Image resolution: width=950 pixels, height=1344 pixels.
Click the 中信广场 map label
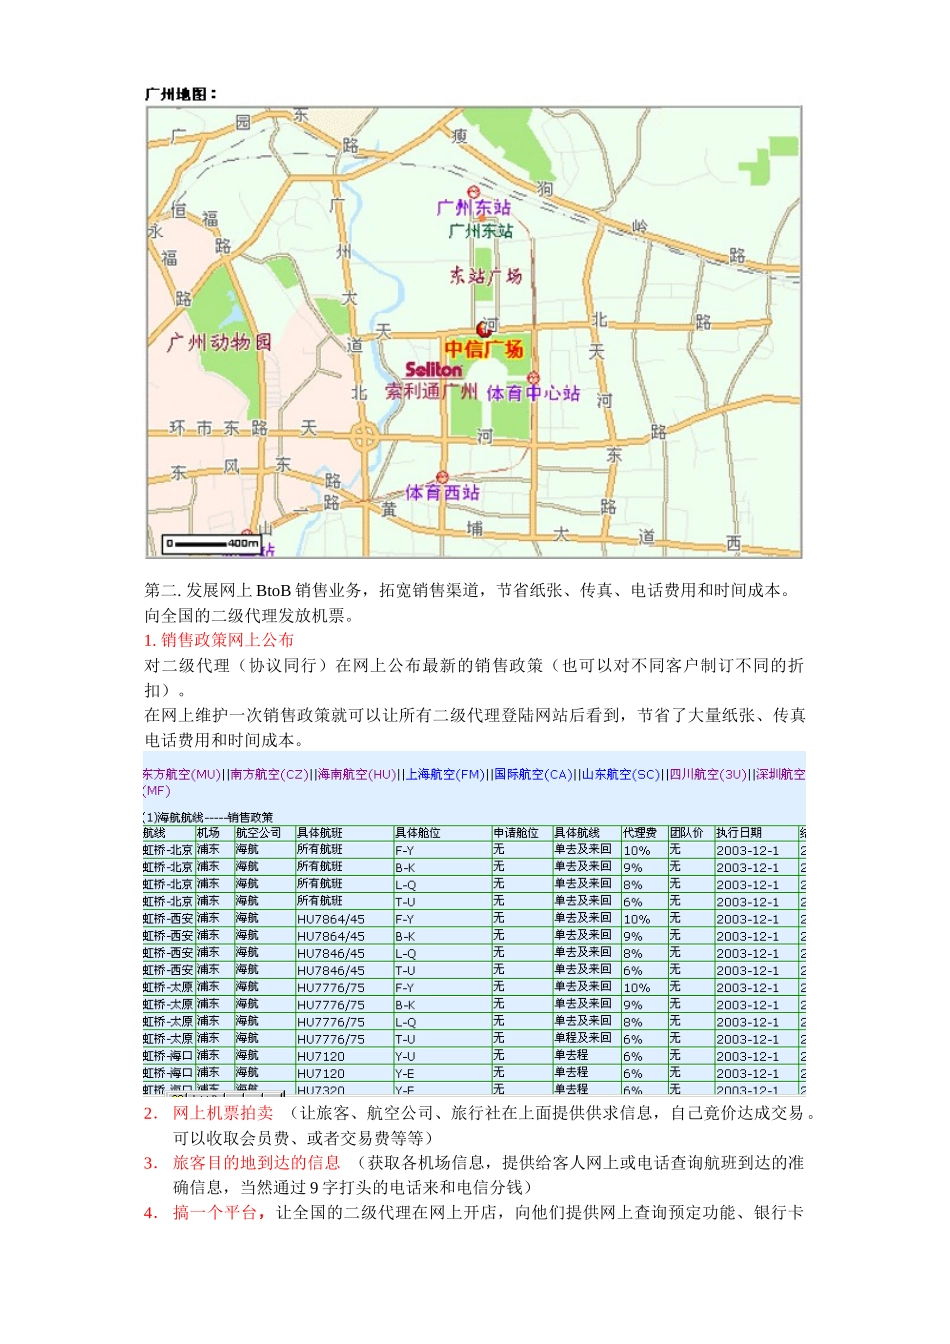pyautogui.click(x=484, y=349)
